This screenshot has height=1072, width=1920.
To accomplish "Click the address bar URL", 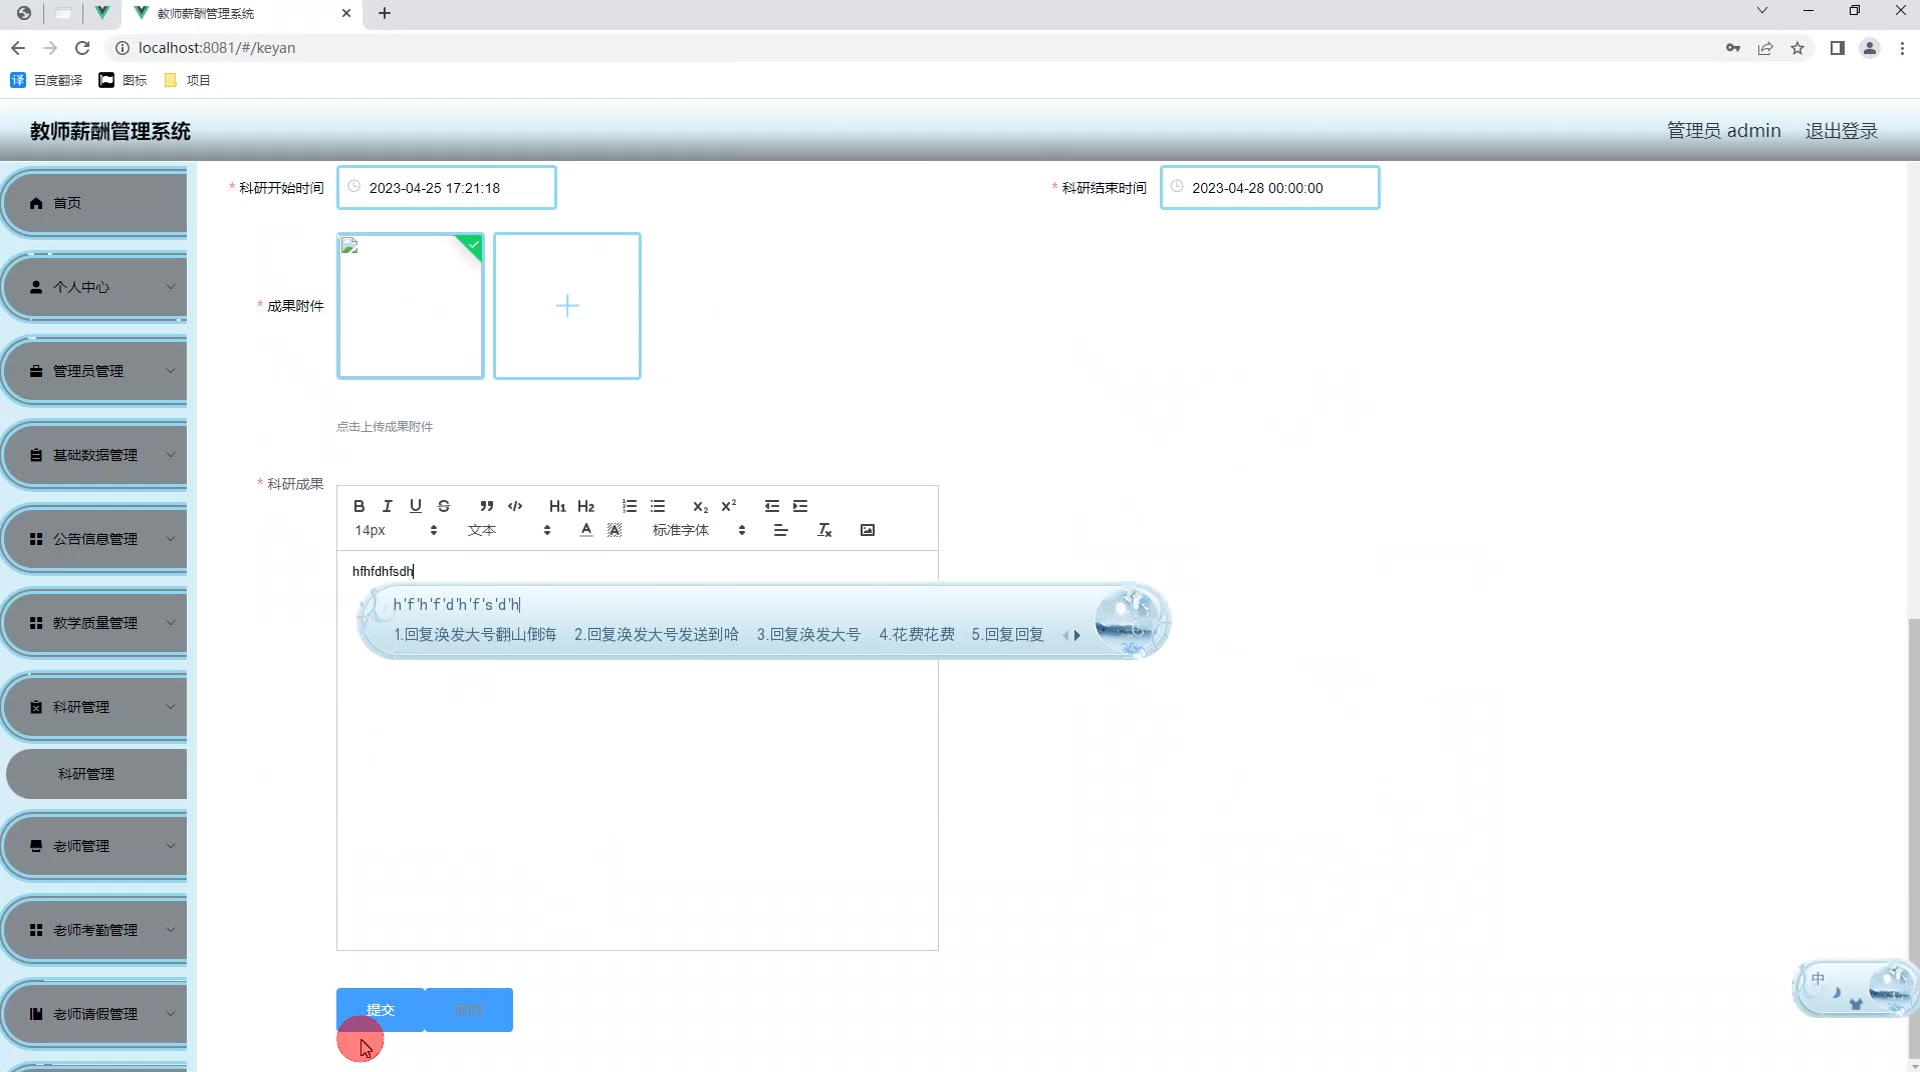I will coord(217,48).
